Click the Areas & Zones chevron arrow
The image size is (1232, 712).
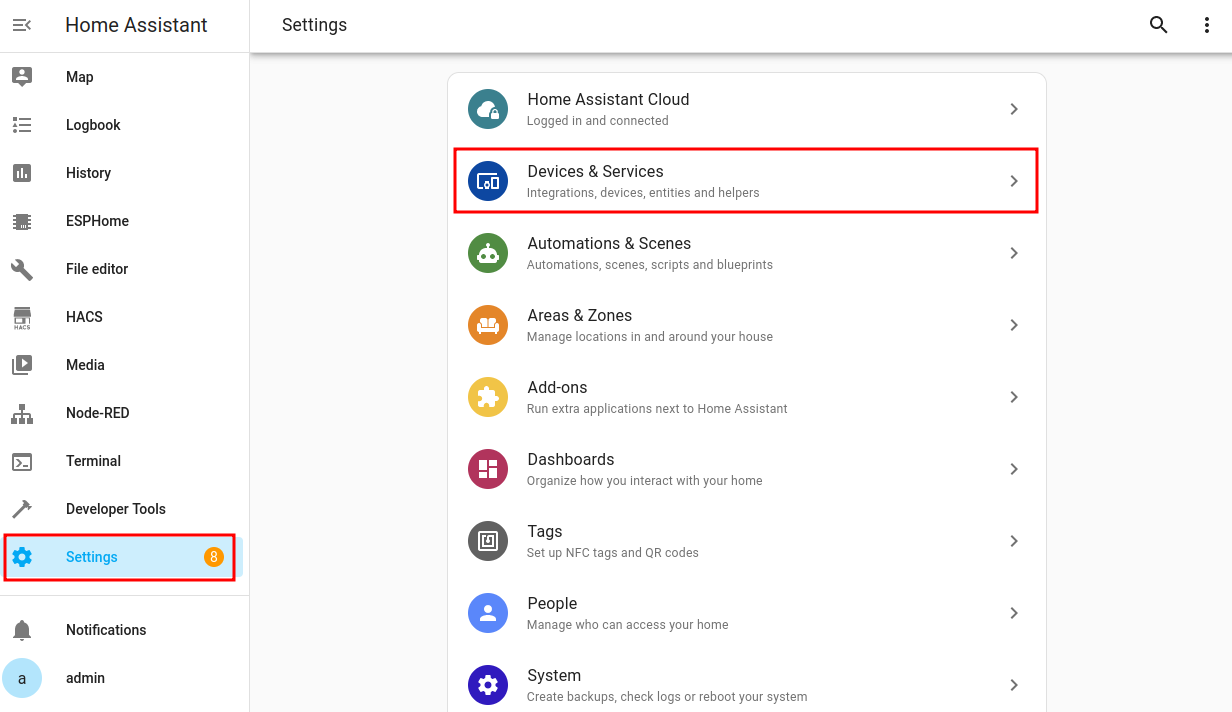click(x=1014, y=325)
